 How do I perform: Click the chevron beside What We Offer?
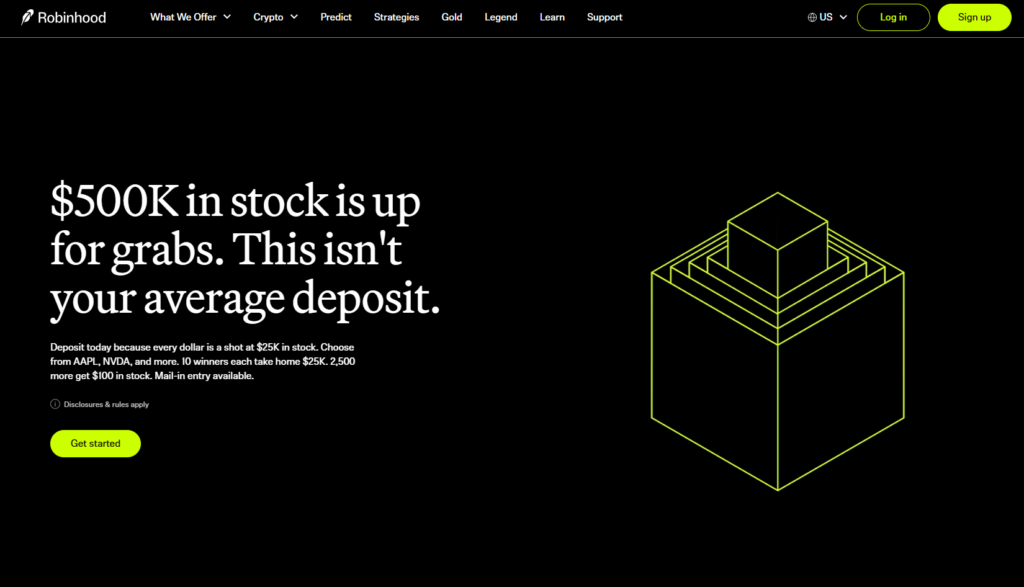[227, 17]
